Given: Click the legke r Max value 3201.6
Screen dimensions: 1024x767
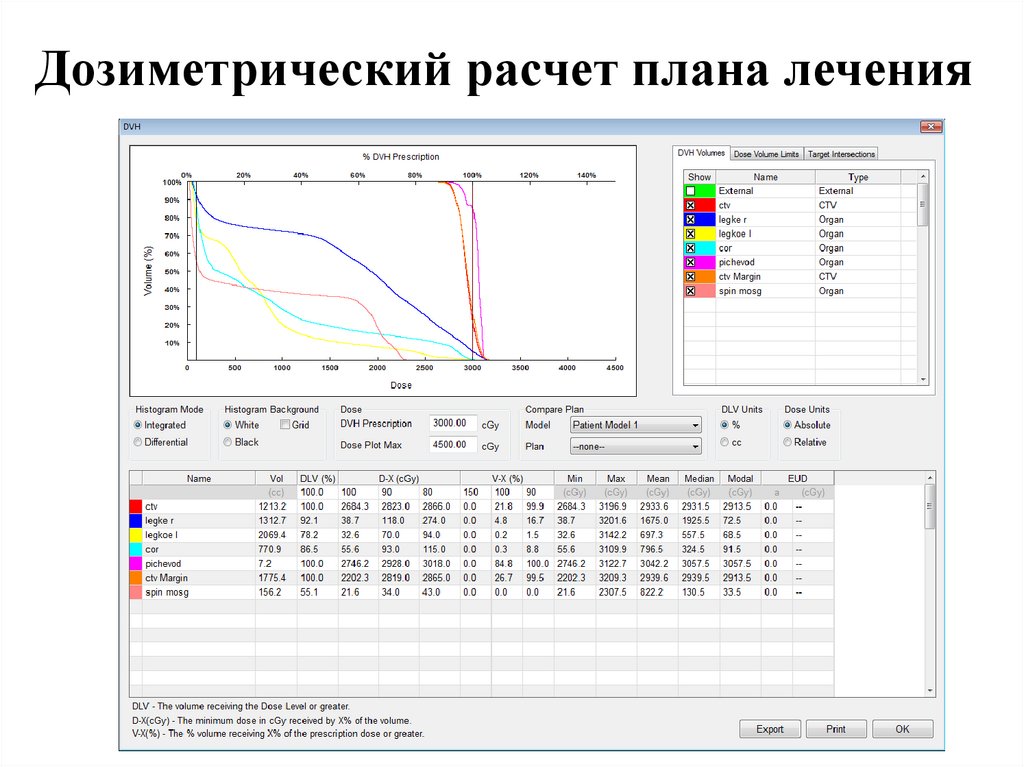Looking at the screenshot, I should (613, 521).
